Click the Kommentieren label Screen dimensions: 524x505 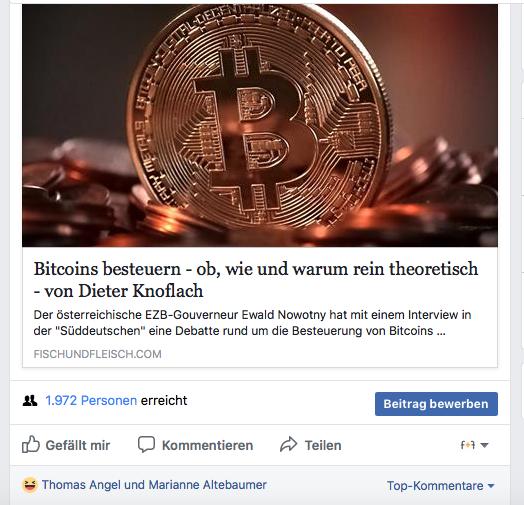(208, 446)
